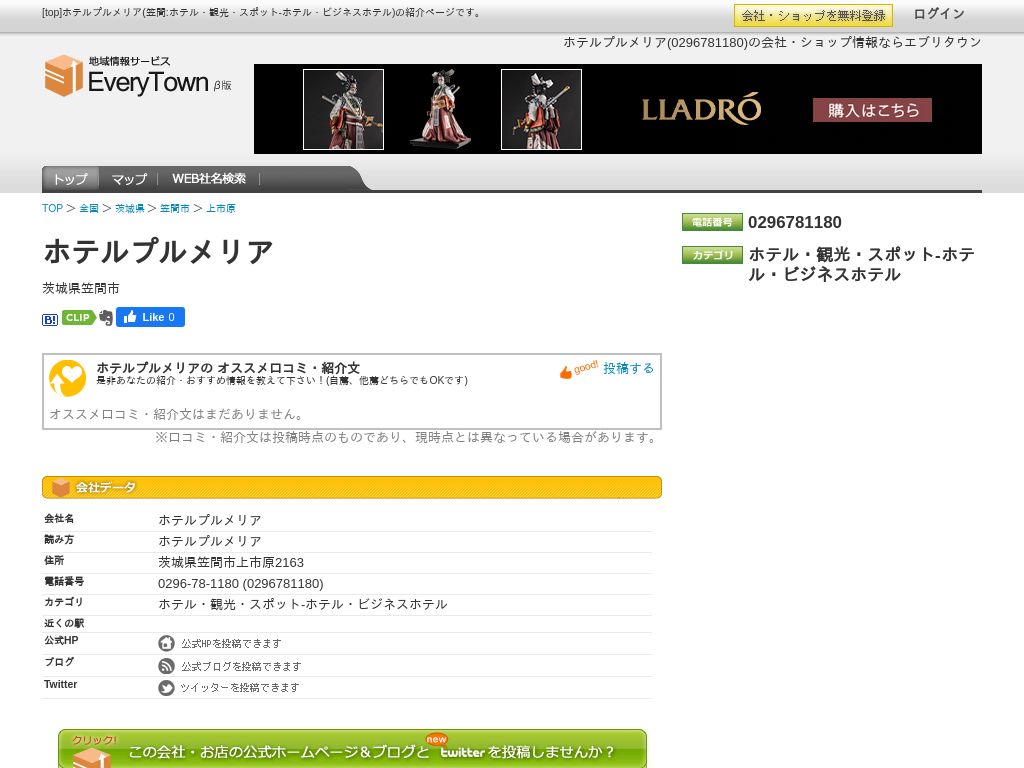Click the カテゴリ green label badge
This screenshot has width=1024, height=768.
[x=712, y=255]
